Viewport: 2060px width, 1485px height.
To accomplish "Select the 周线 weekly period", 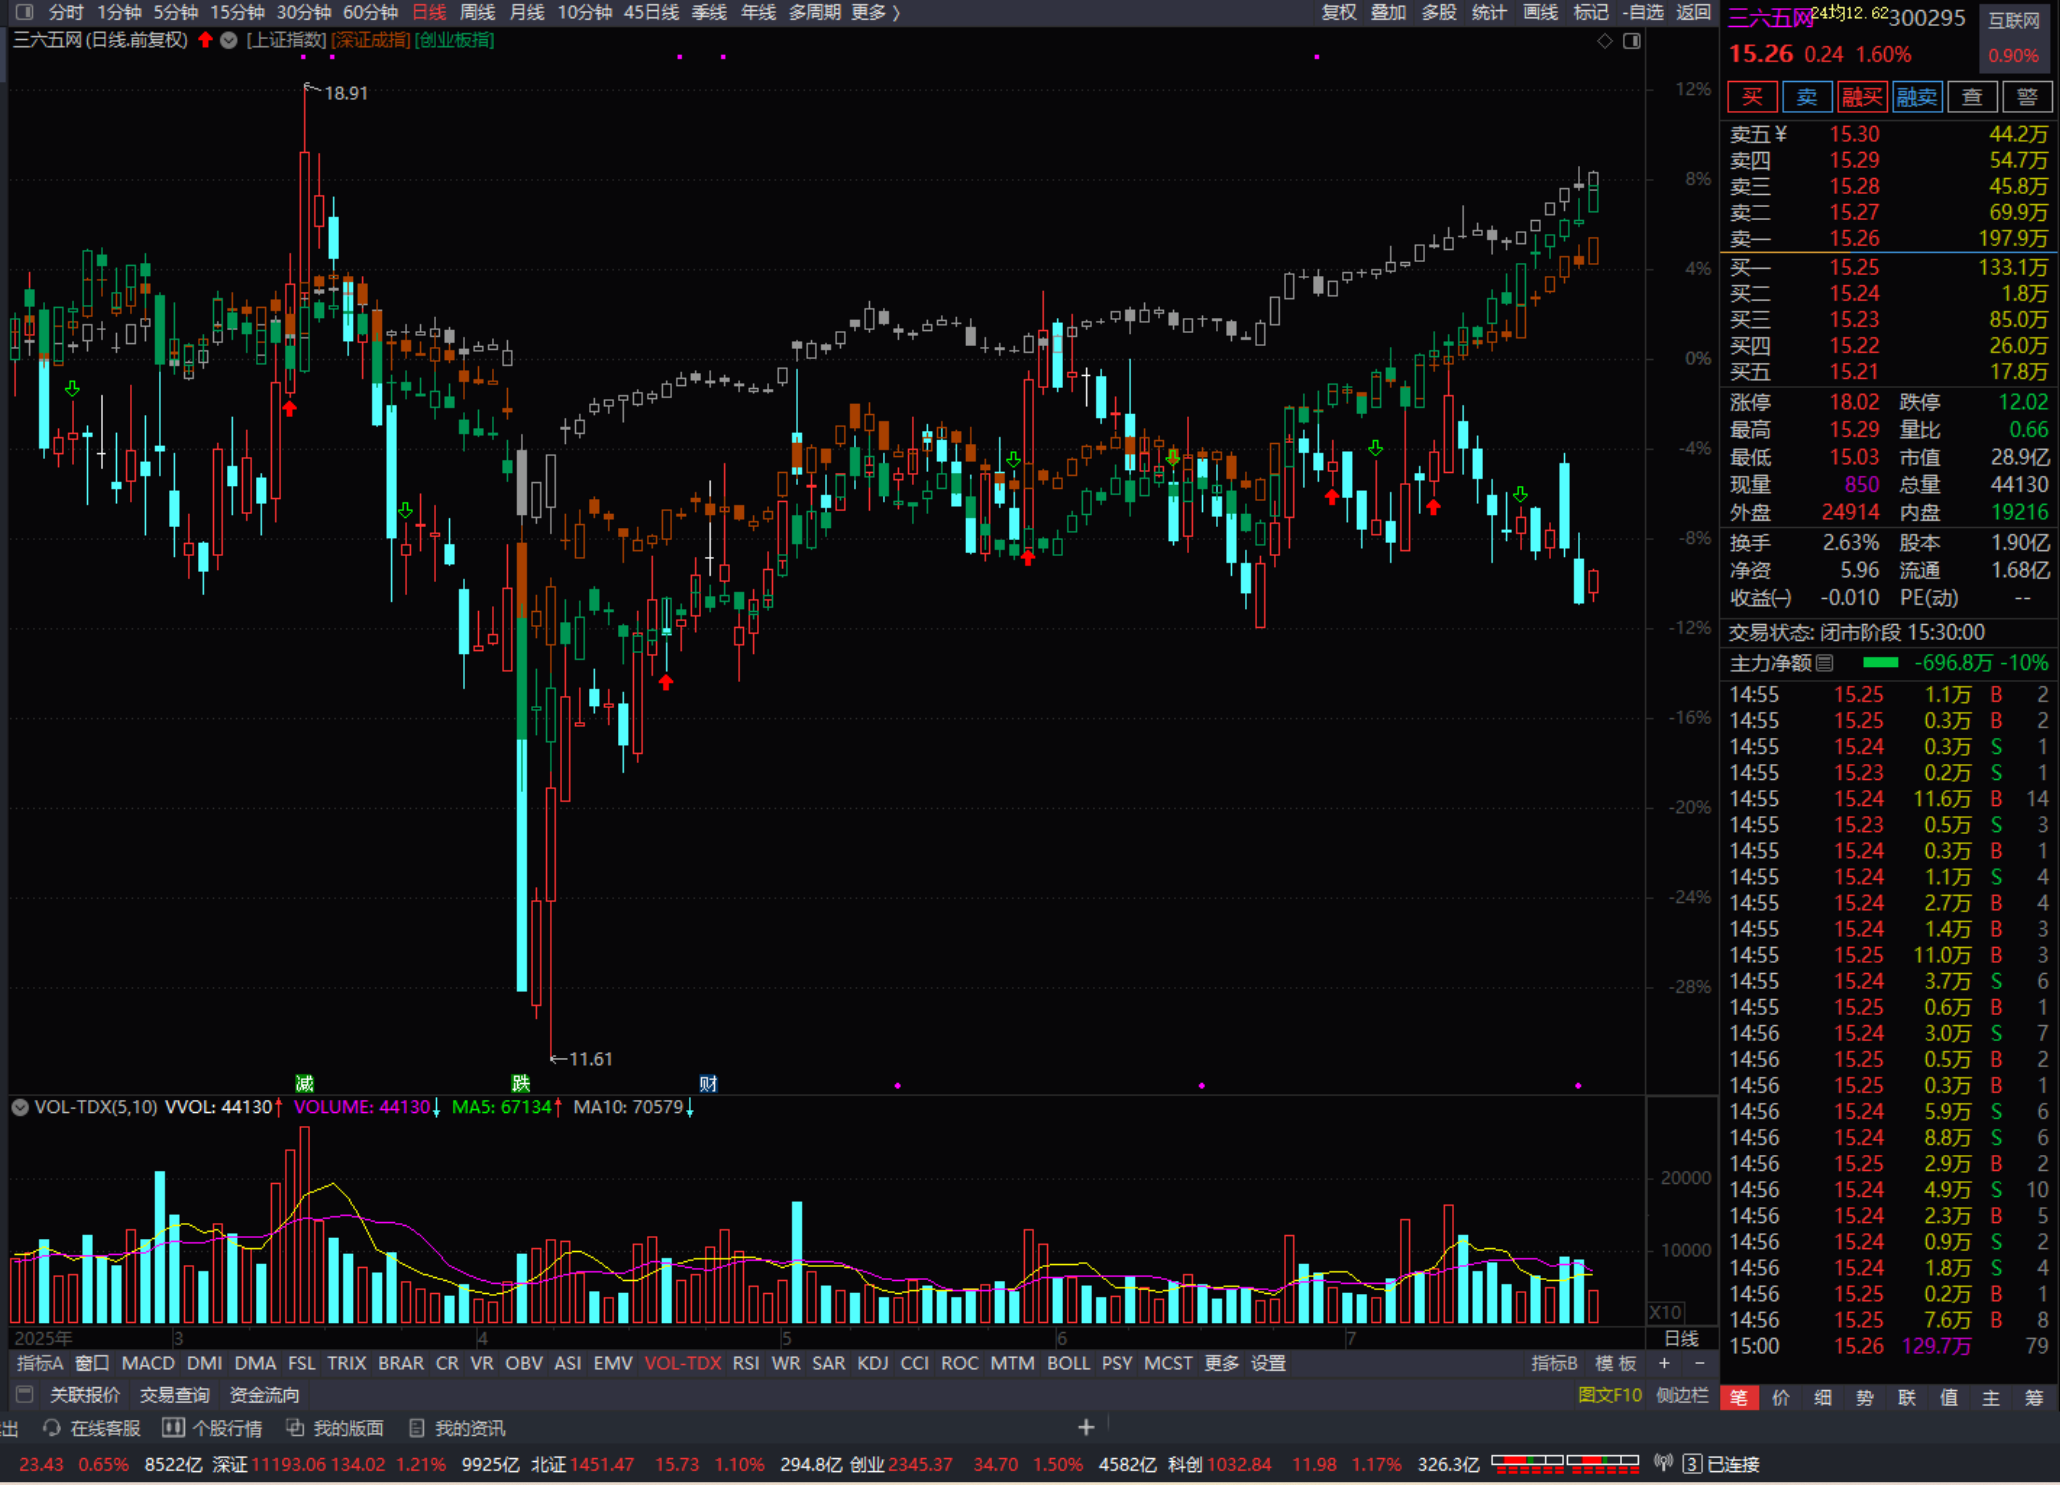I will coord(477,12).
